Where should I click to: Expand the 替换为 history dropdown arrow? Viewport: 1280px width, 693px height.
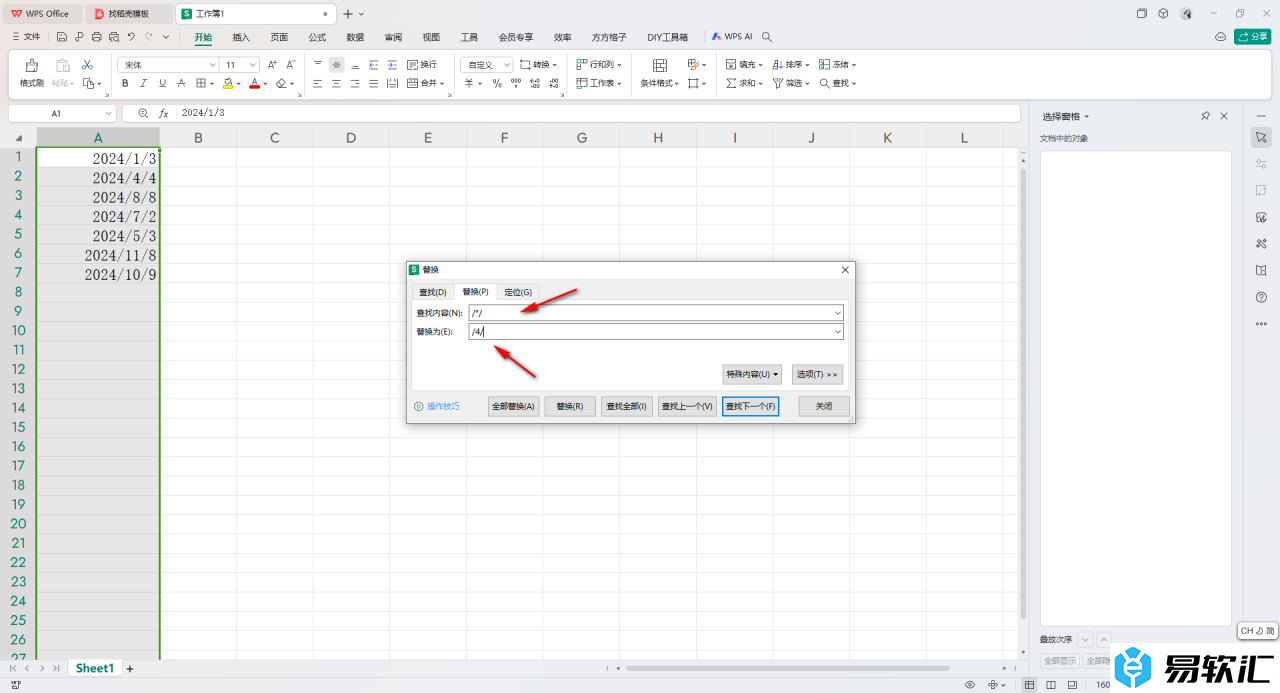tap(837, 332)
